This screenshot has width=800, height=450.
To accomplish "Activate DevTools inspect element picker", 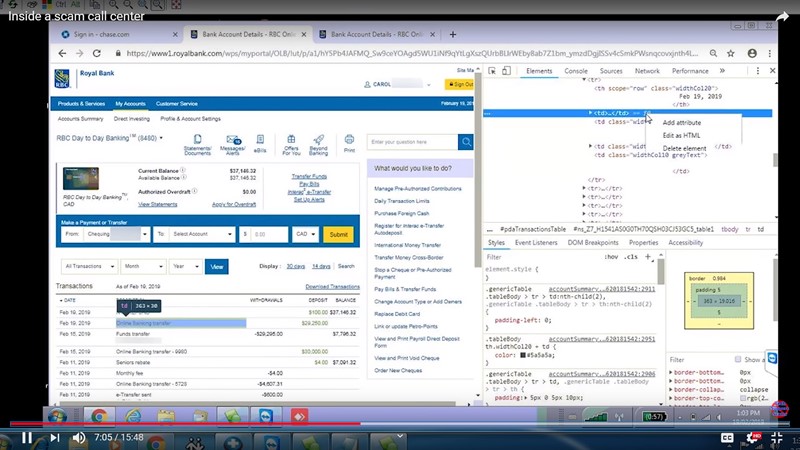I will (x=492, y=71).
